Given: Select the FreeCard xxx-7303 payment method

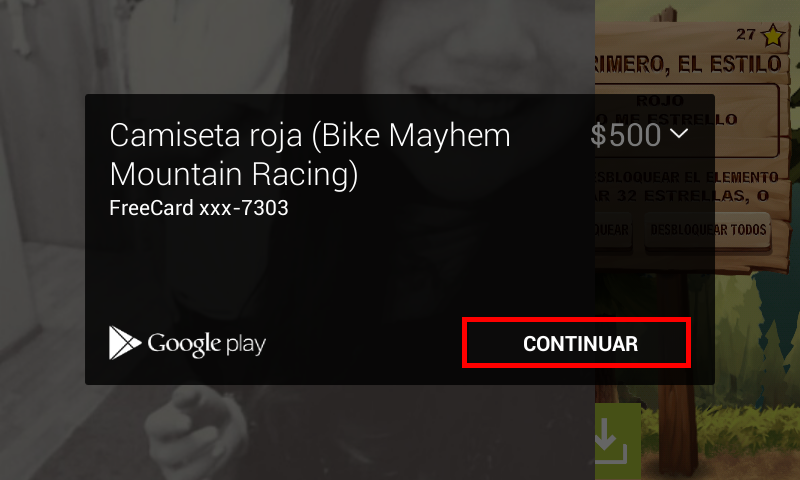Looking at the screenshot, I should pos(199,208).
